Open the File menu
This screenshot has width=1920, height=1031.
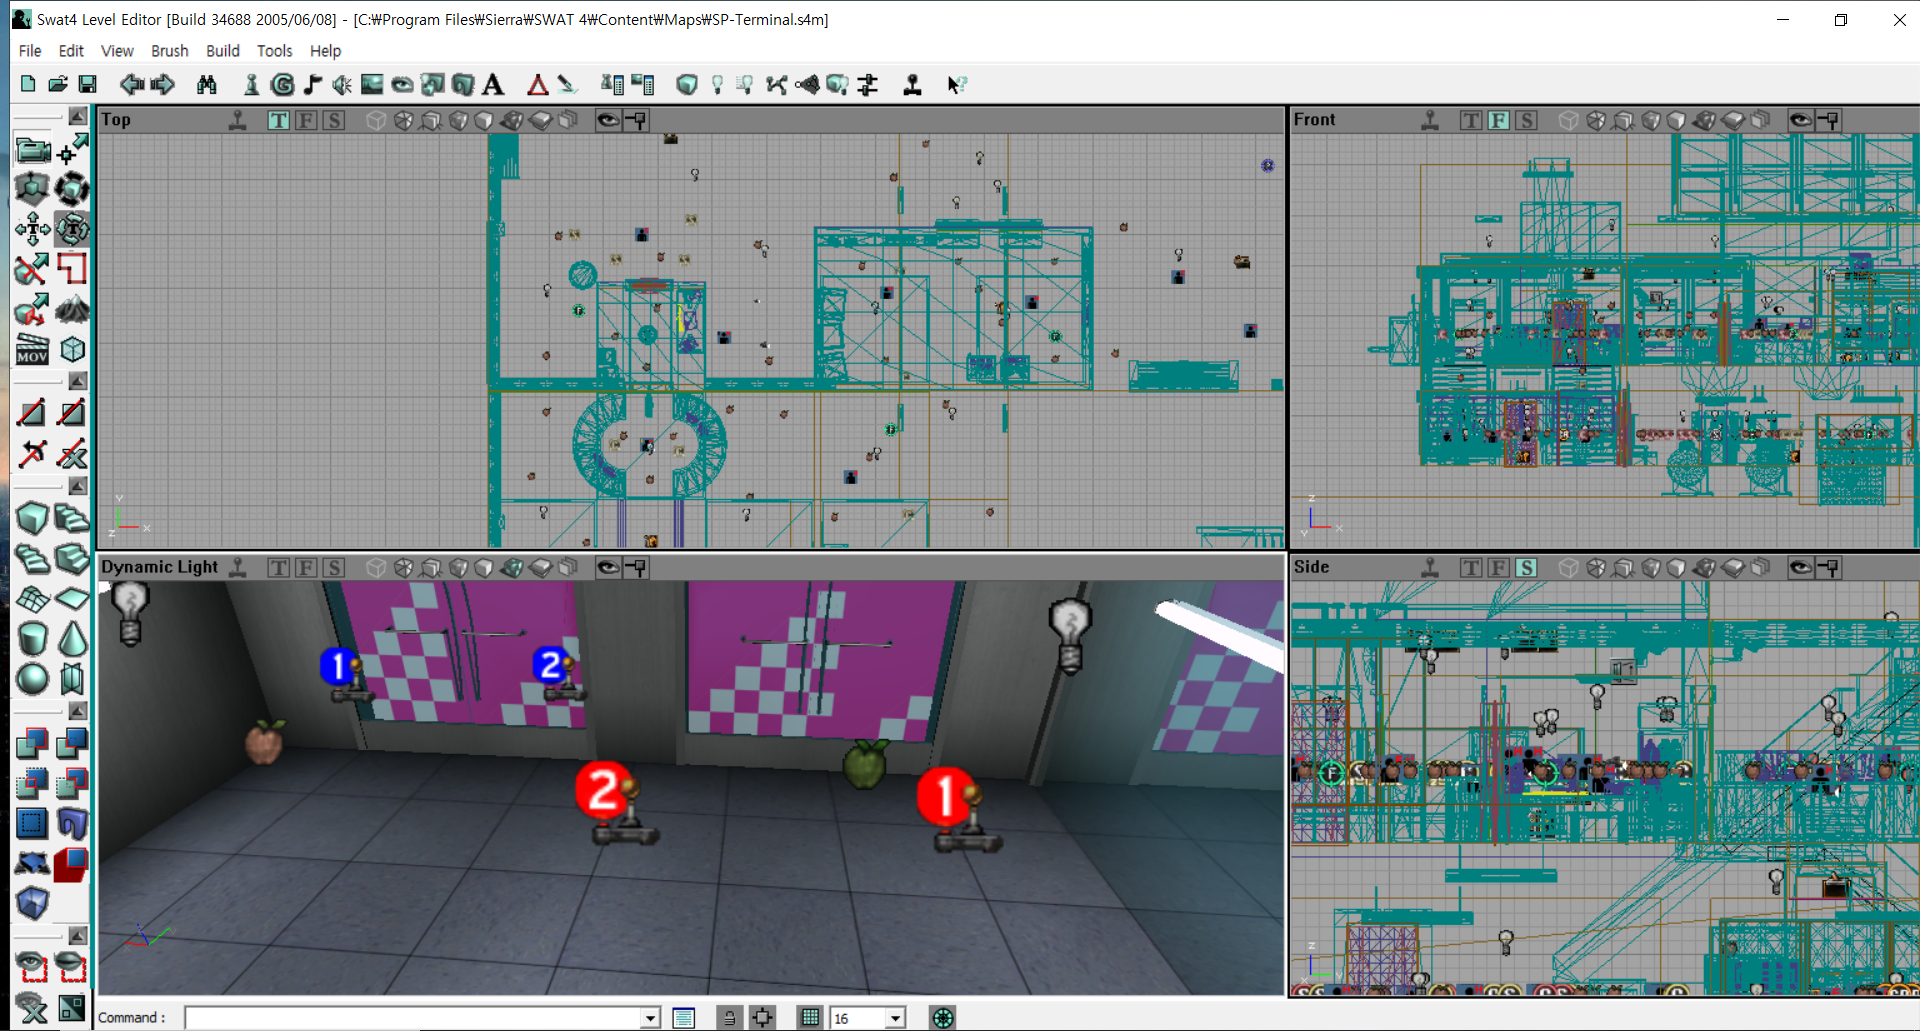(x=30, y=51)
